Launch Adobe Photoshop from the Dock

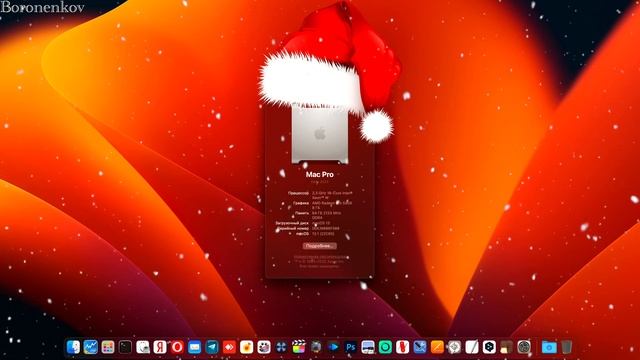[x=351, y=347]
